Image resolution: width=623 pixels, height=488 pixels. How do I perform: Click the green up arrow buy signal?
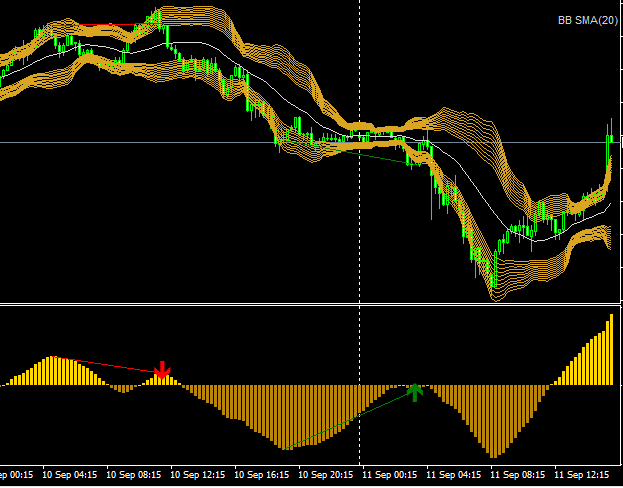point(415,391)
